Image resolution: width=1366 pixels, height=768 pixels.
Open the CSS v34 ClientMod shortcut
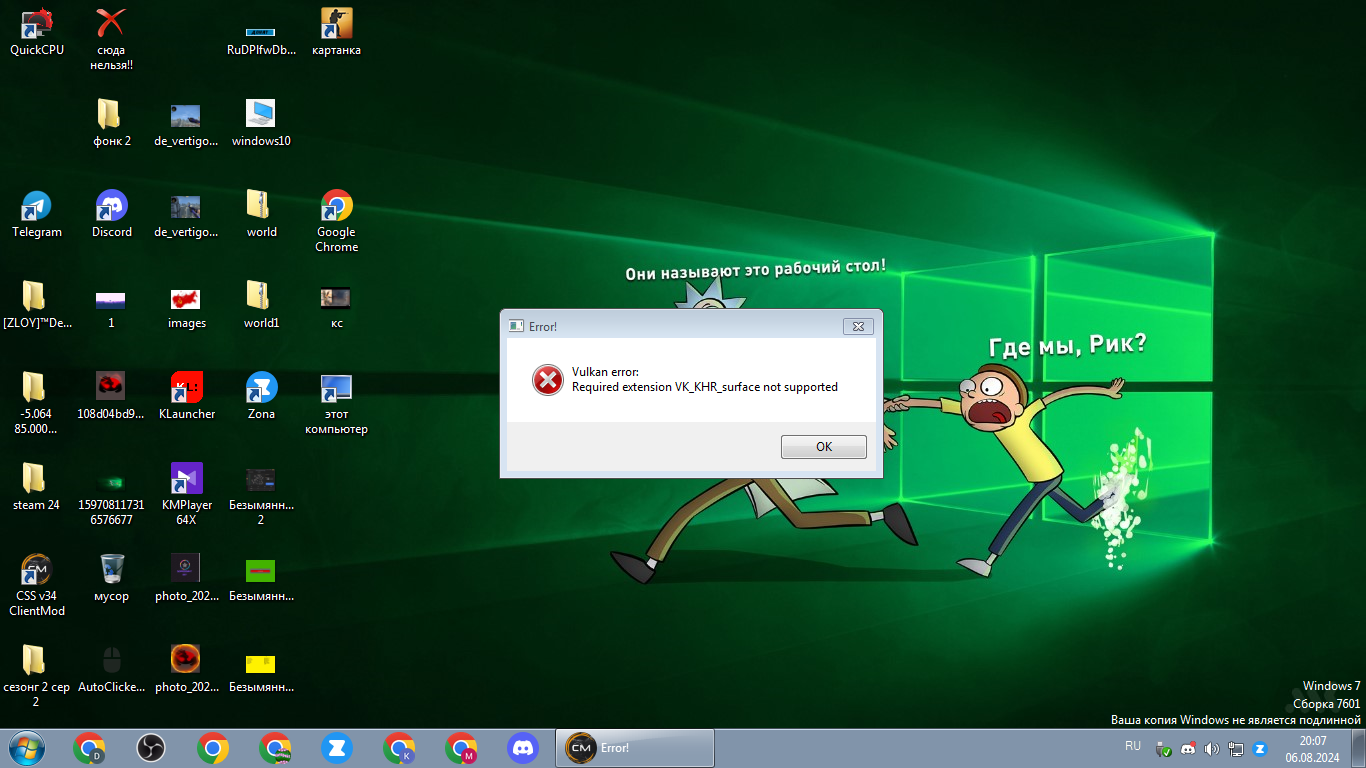point(36,571)
